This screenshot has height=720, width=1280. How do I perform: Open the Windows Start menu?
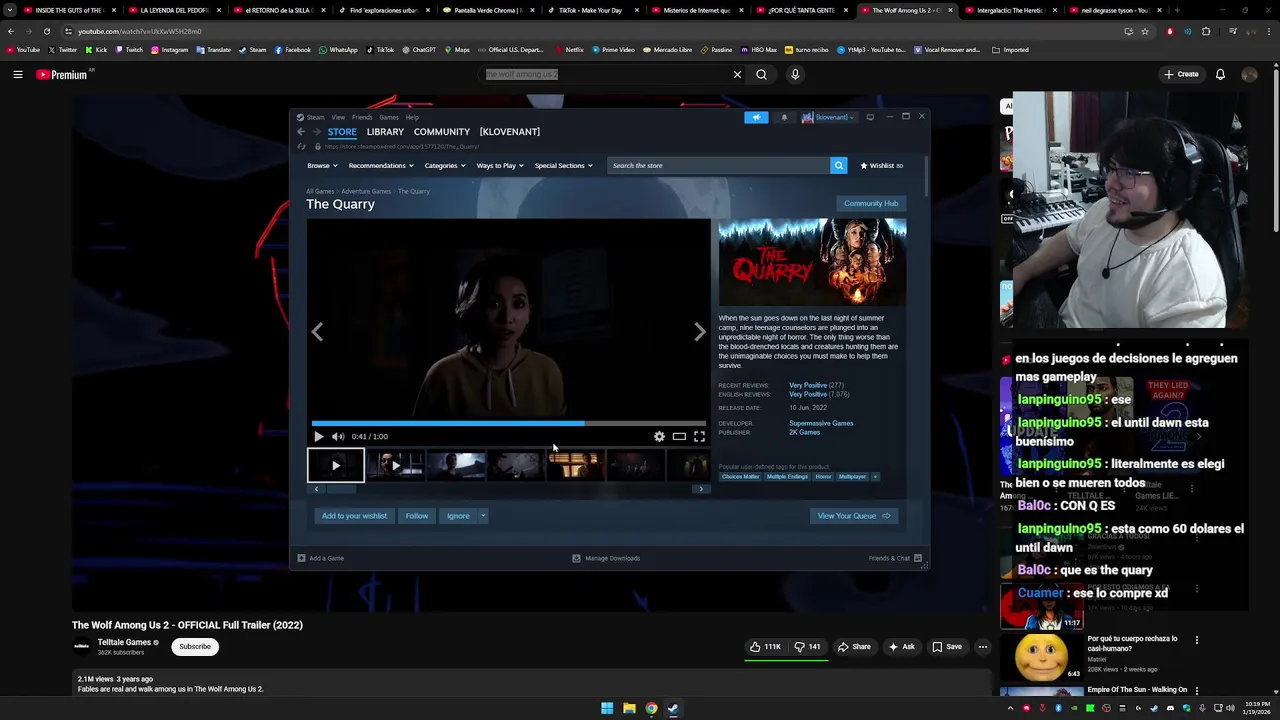pos(607,708)
